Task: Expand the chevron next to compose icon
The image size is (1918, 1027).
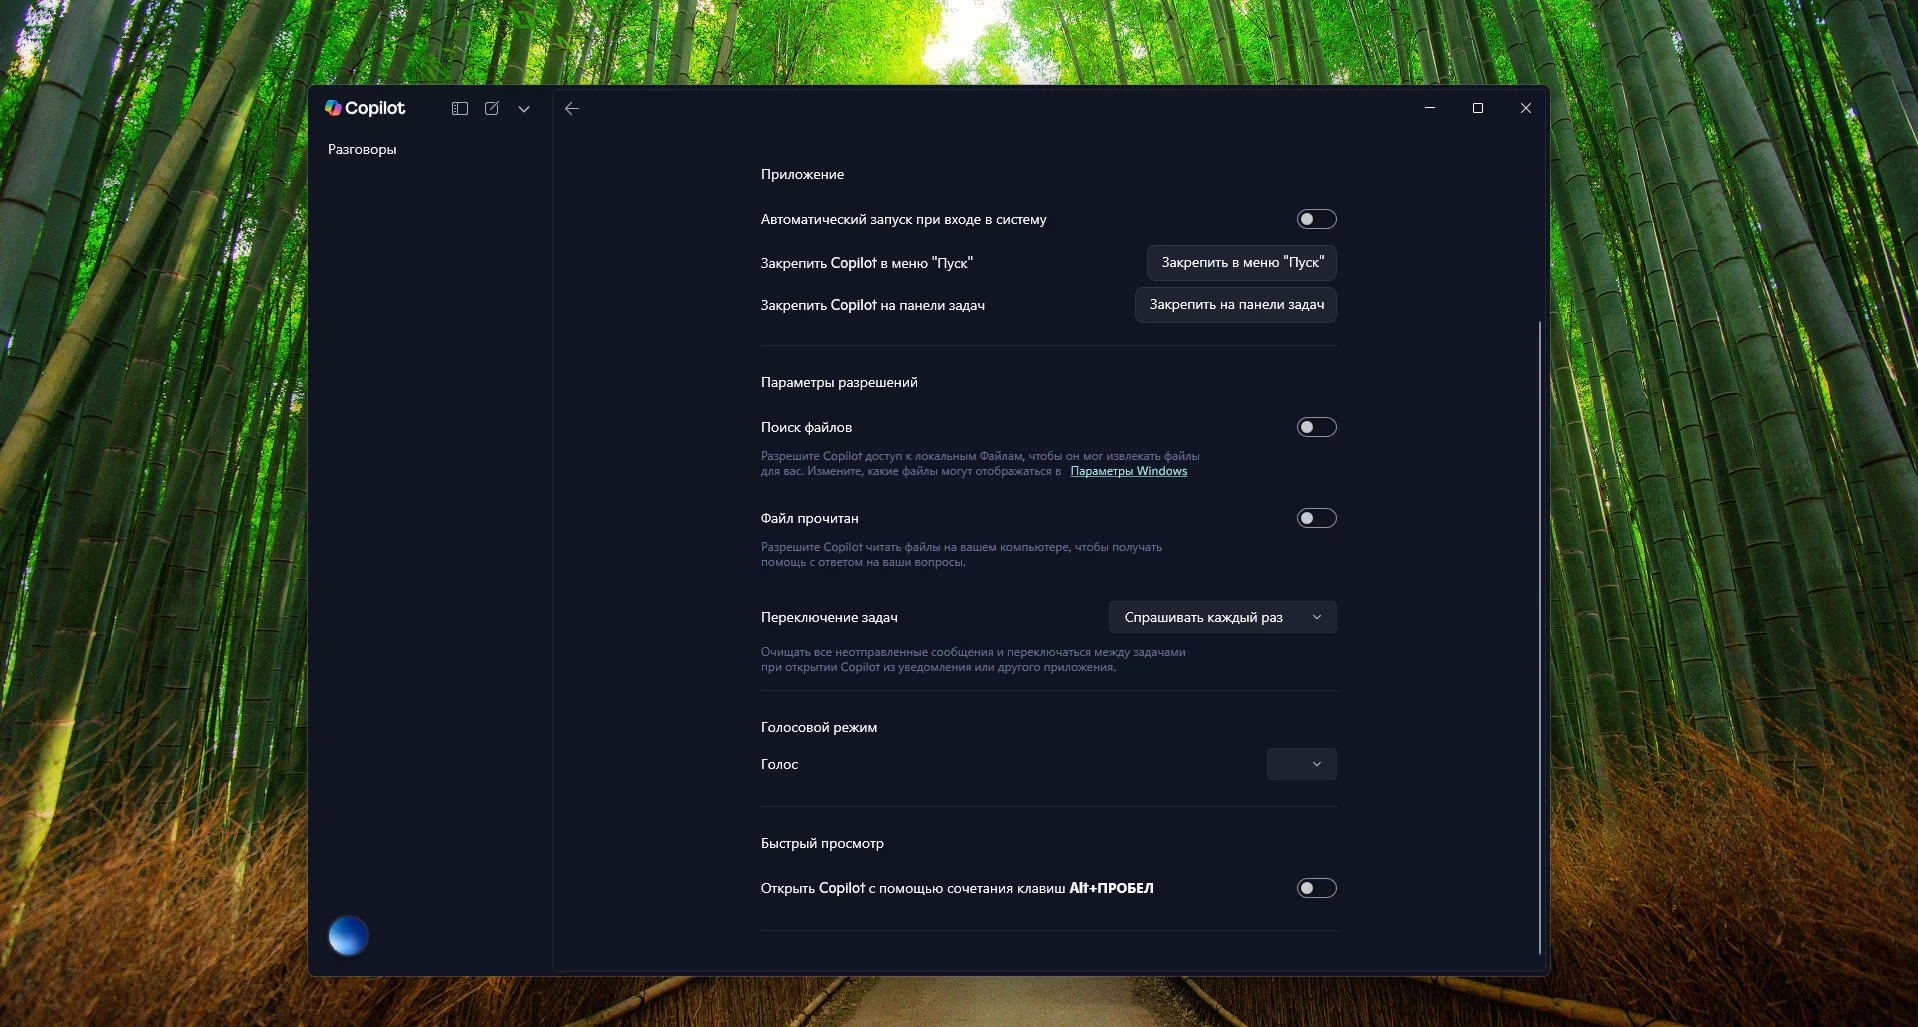Action: tap(524, 109)
